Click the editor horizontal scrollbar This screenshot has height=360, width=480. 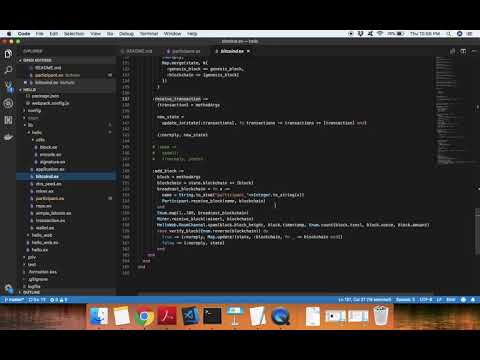(285, 294)
